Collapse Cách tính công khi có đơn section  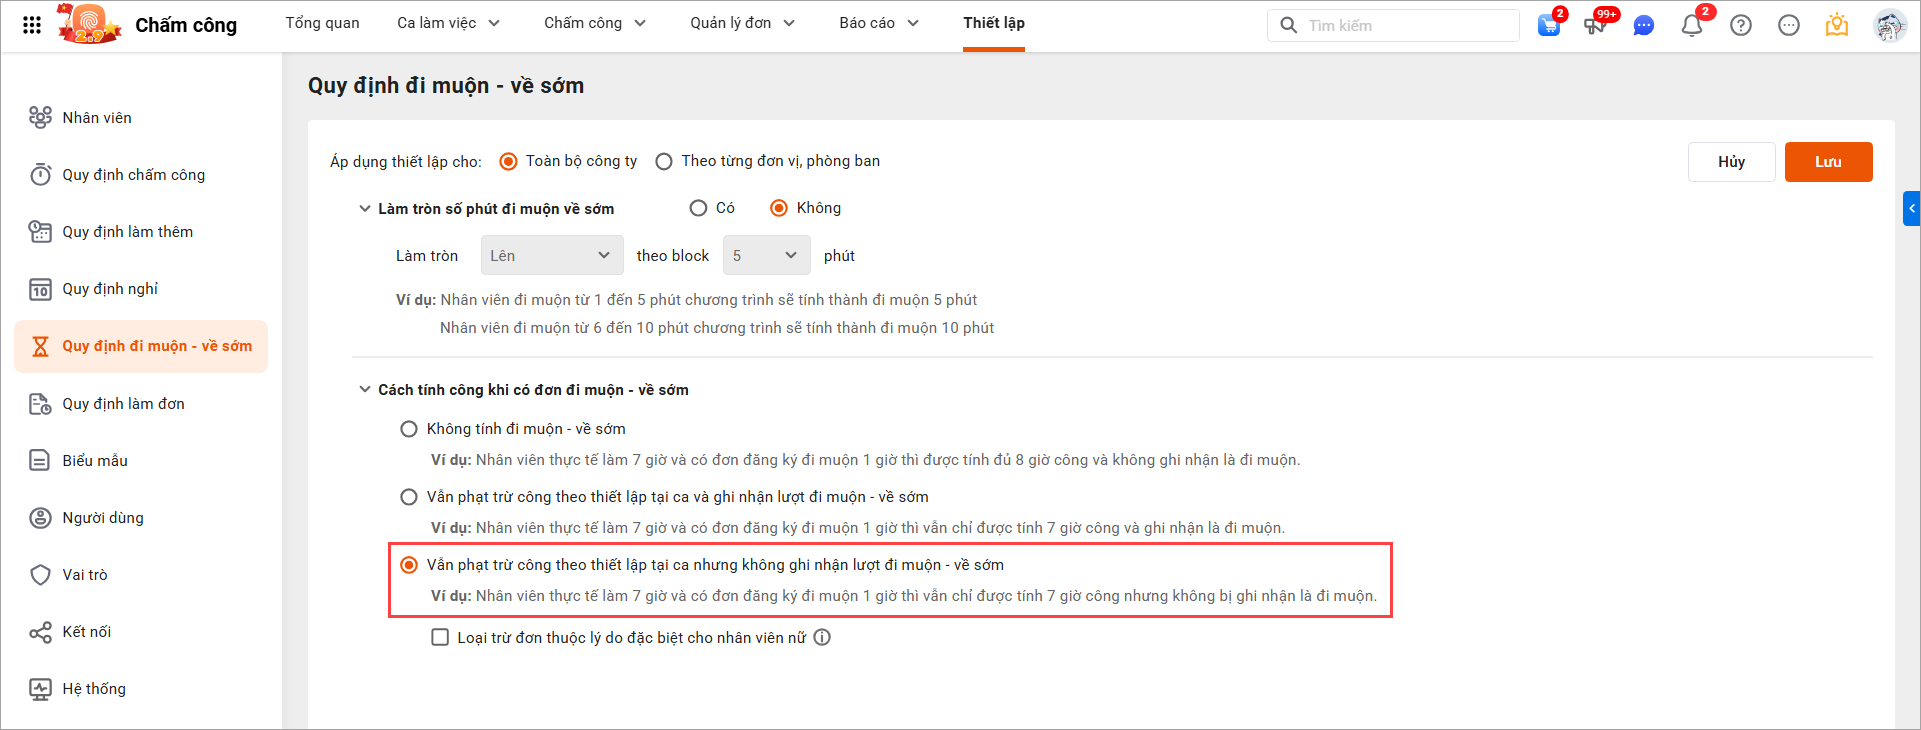(365, 390)
